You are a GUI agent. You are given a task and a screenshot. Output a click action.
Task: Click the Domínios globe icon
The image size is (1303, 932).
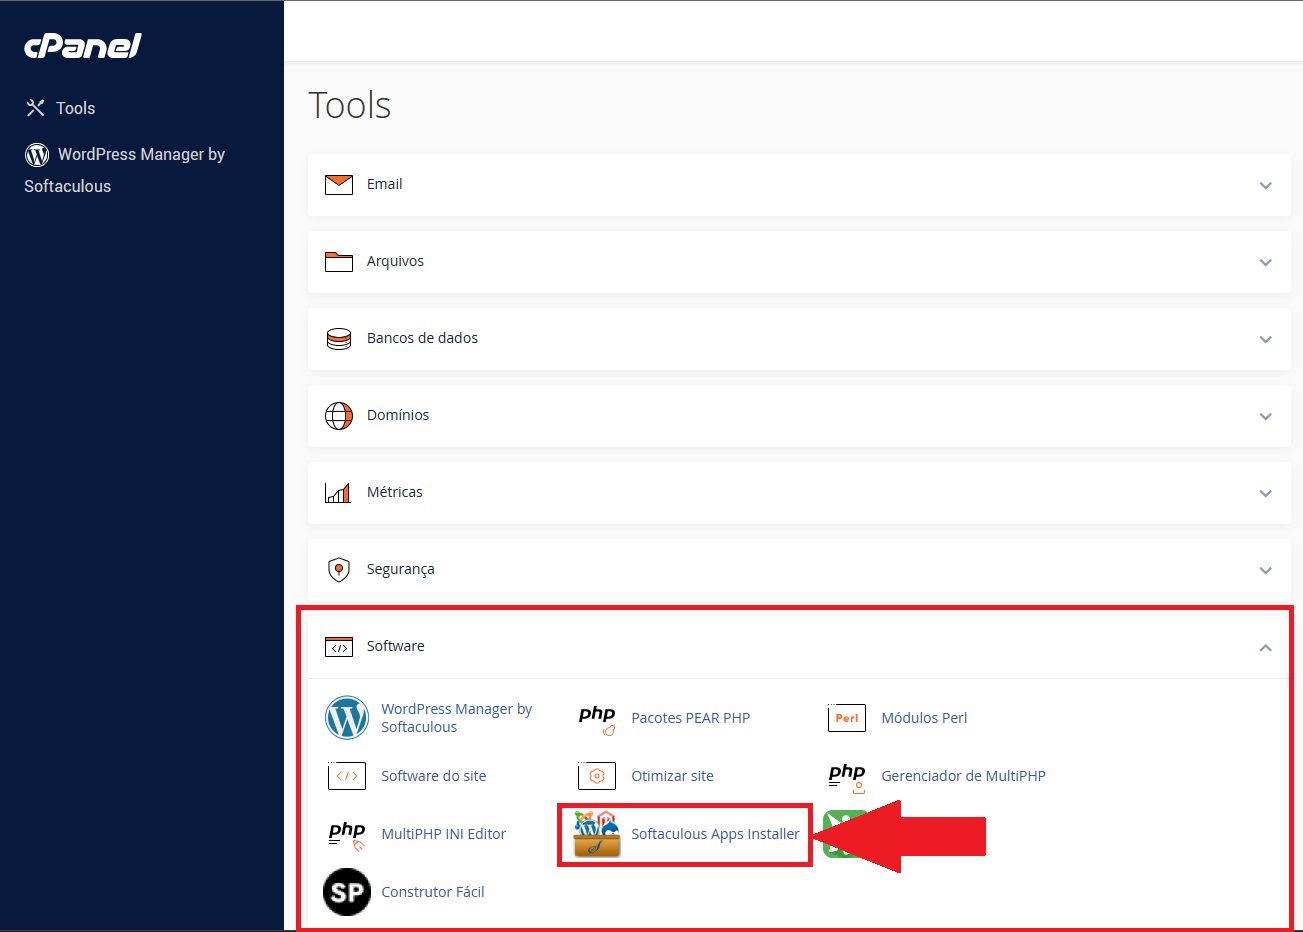coord(339,415)
